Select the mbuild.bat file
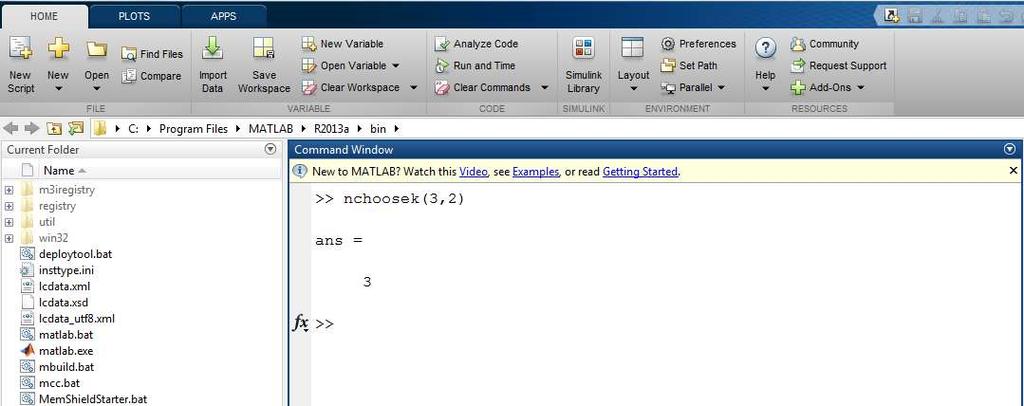This screenshot has width=1024, height=406. (66, 367)
